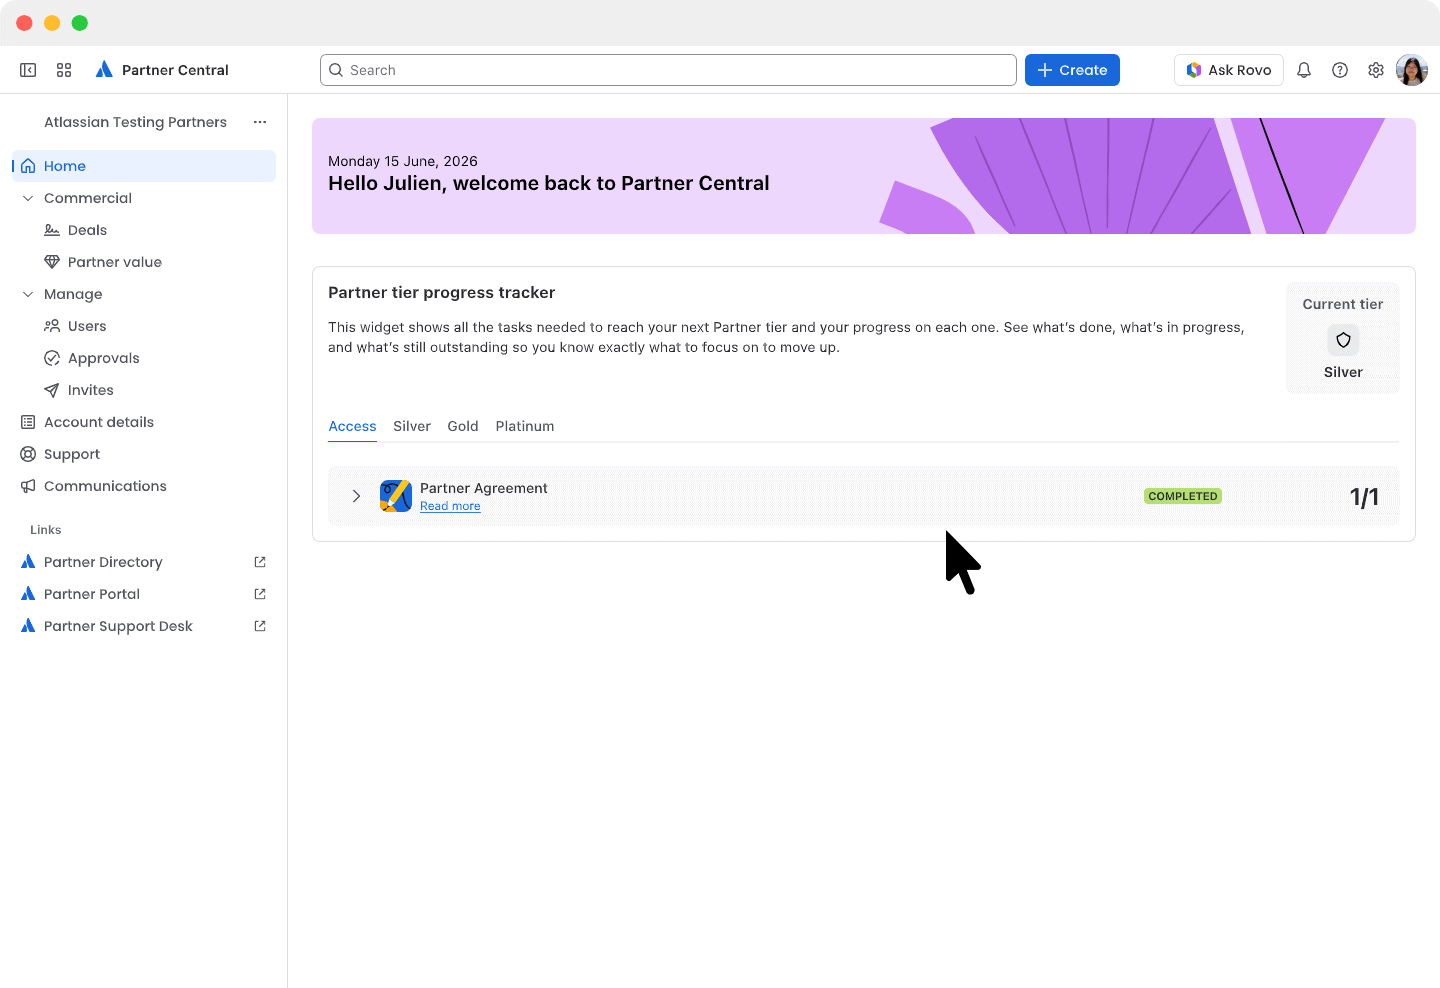This screenshot has width=1440, height=988.
Task: Click the Silver tier shield icon
Action: click(1343, 340)
